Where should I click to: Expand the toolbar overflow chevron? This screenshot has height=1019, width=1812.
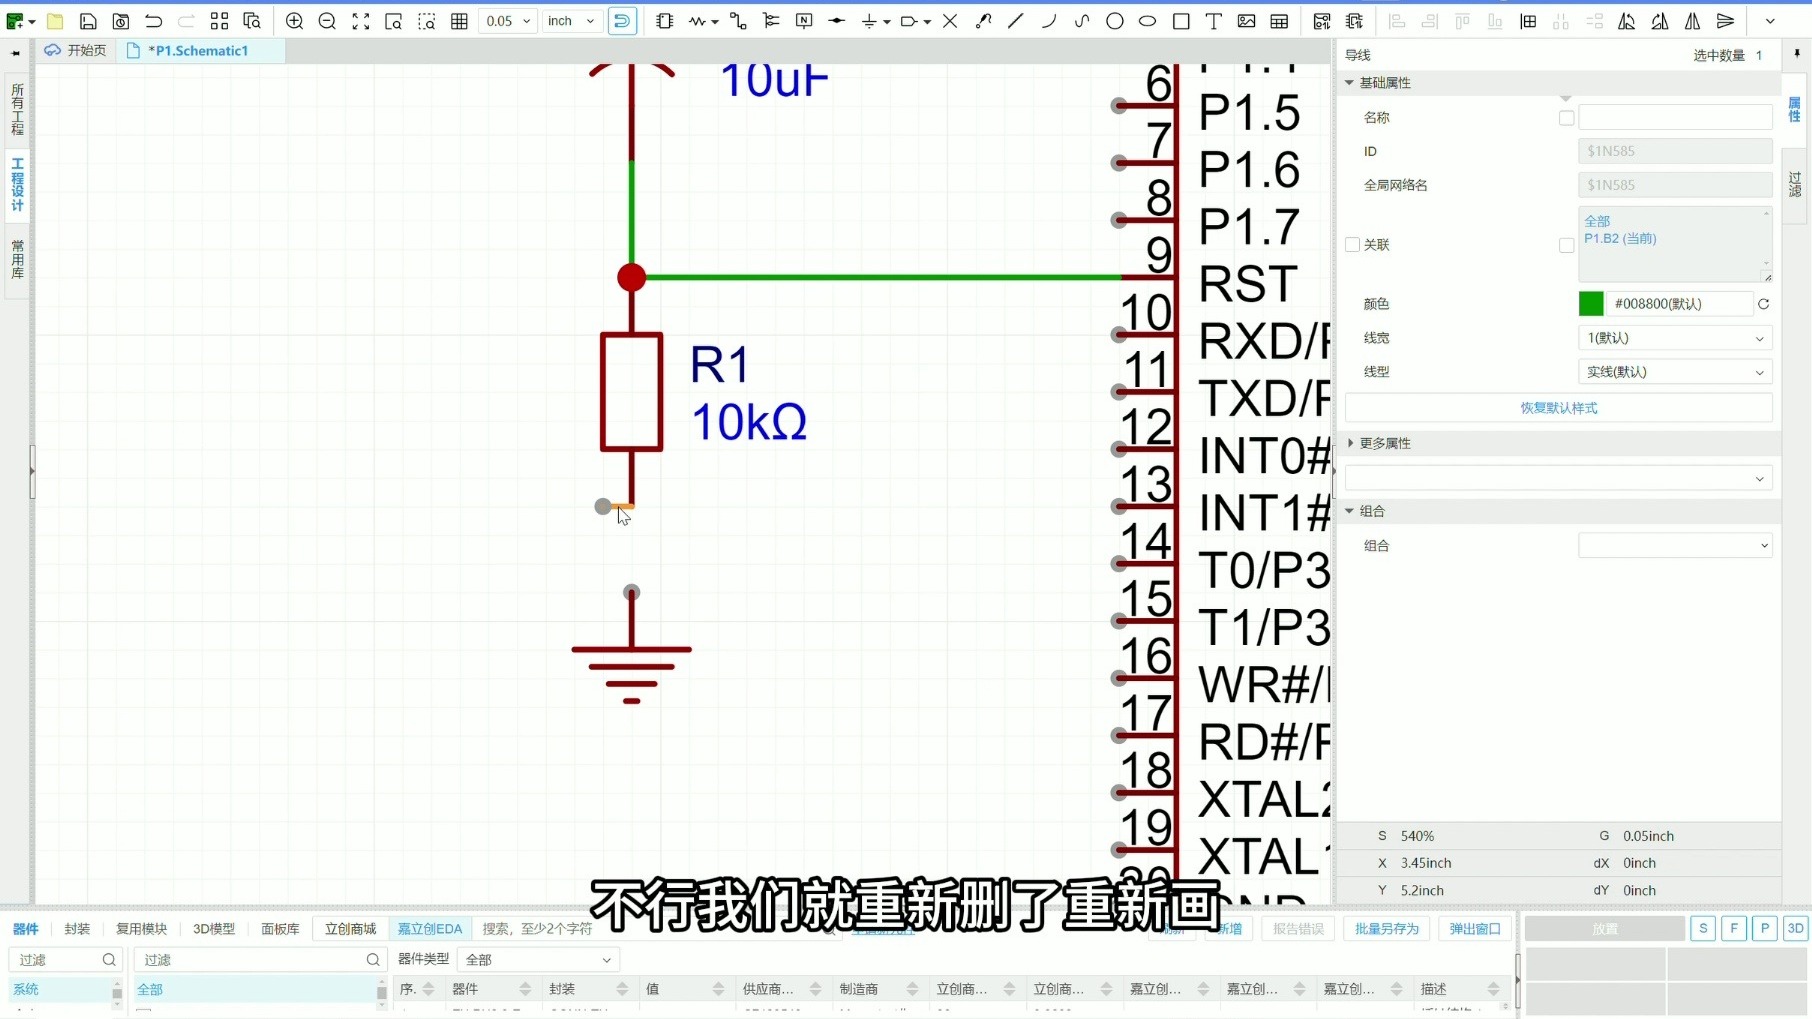tap(1770, 21)
